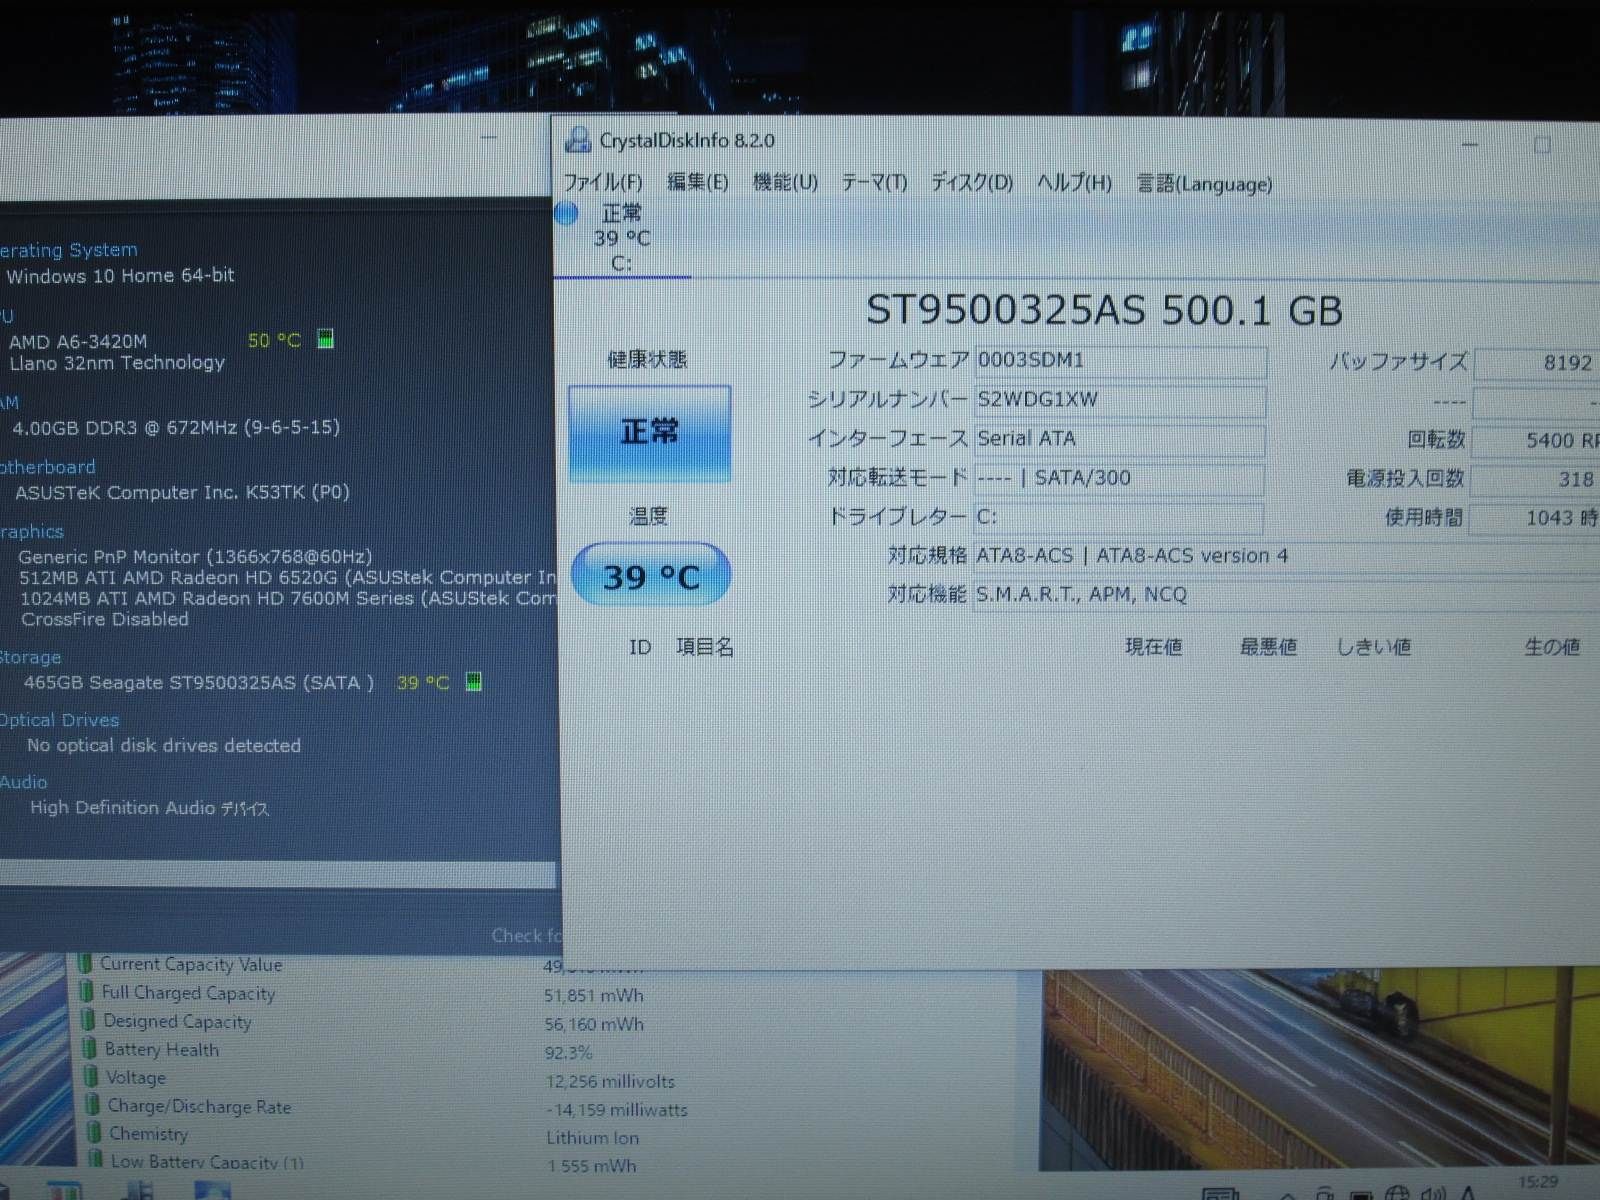The height and width of the screenshot is (1200, 1600).
Task: Click the green storage temperature icon in Speccy
Action: (474, 682)
